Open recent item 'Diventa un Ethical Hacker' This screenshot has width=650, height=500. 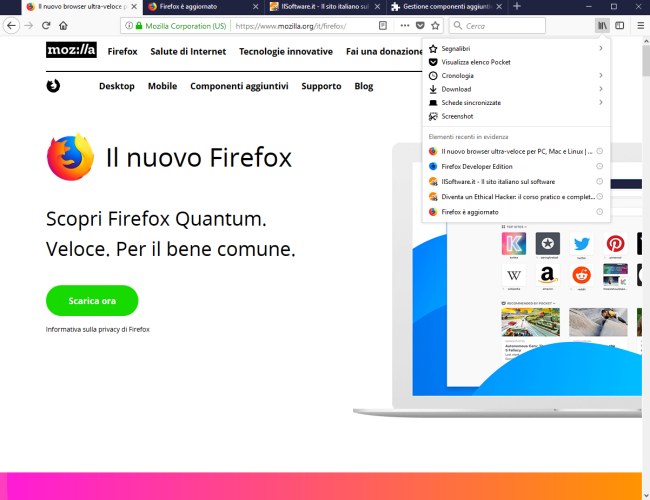click(516, 197)
